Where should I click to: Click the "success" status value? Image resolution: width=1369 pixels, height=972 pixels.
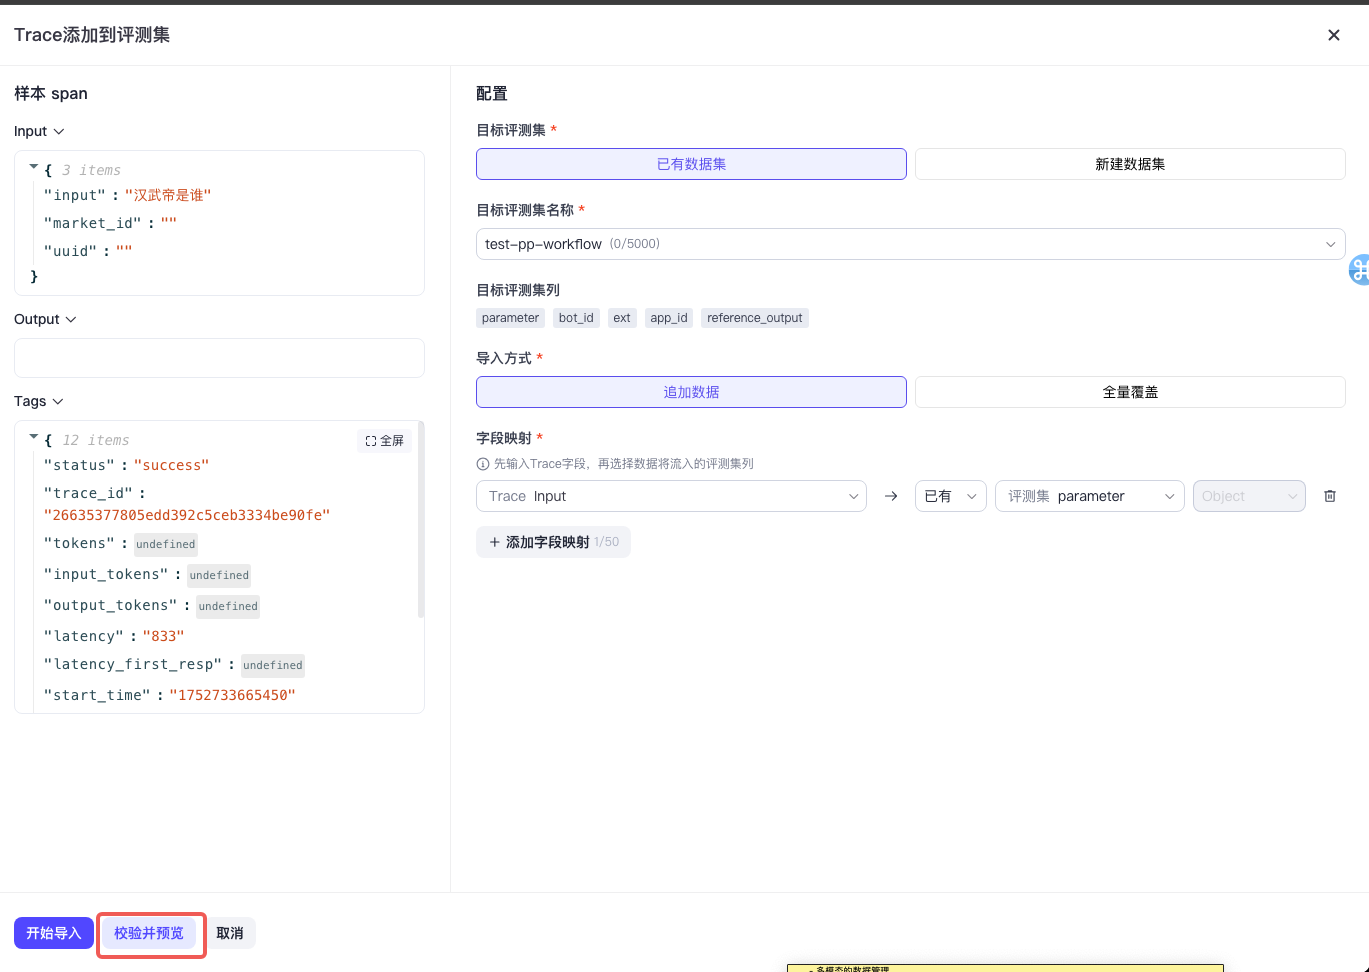[x=171, y=466]
